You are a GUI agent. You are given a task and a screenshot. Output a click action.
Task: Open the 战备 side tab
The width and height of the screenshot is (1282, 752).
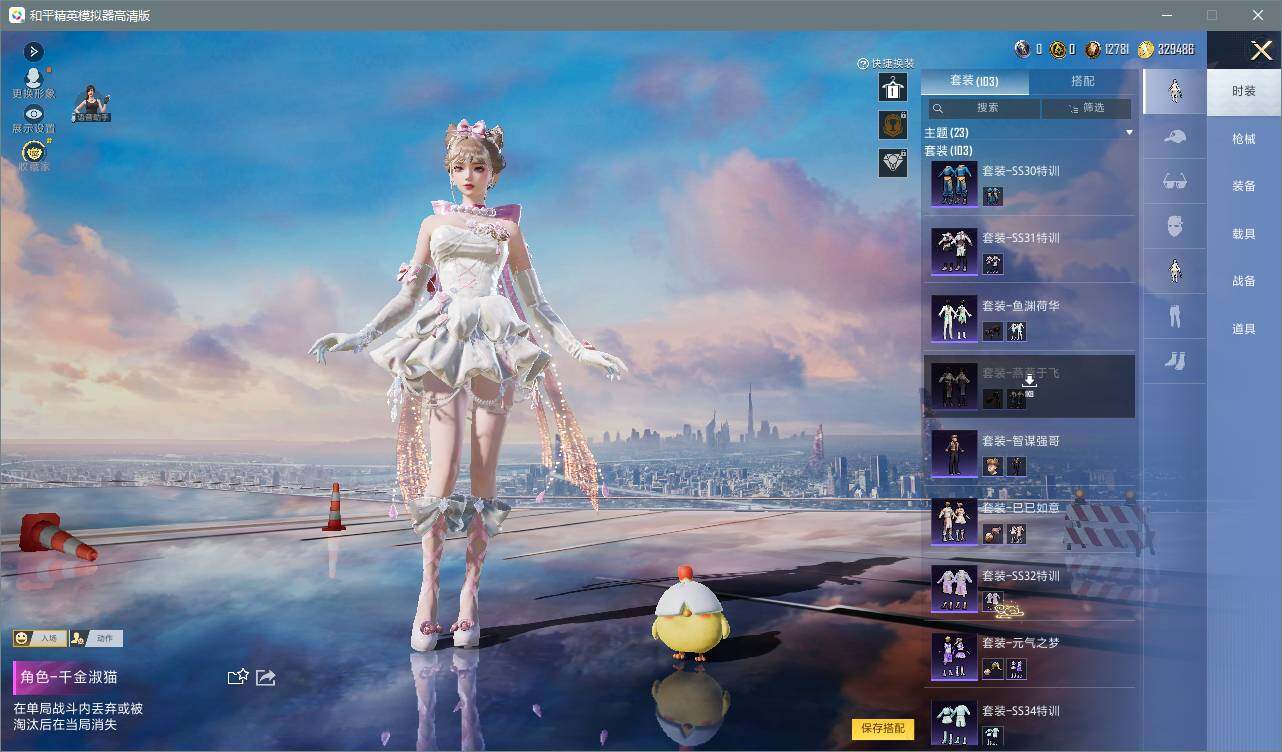[x=1244, y=281]
